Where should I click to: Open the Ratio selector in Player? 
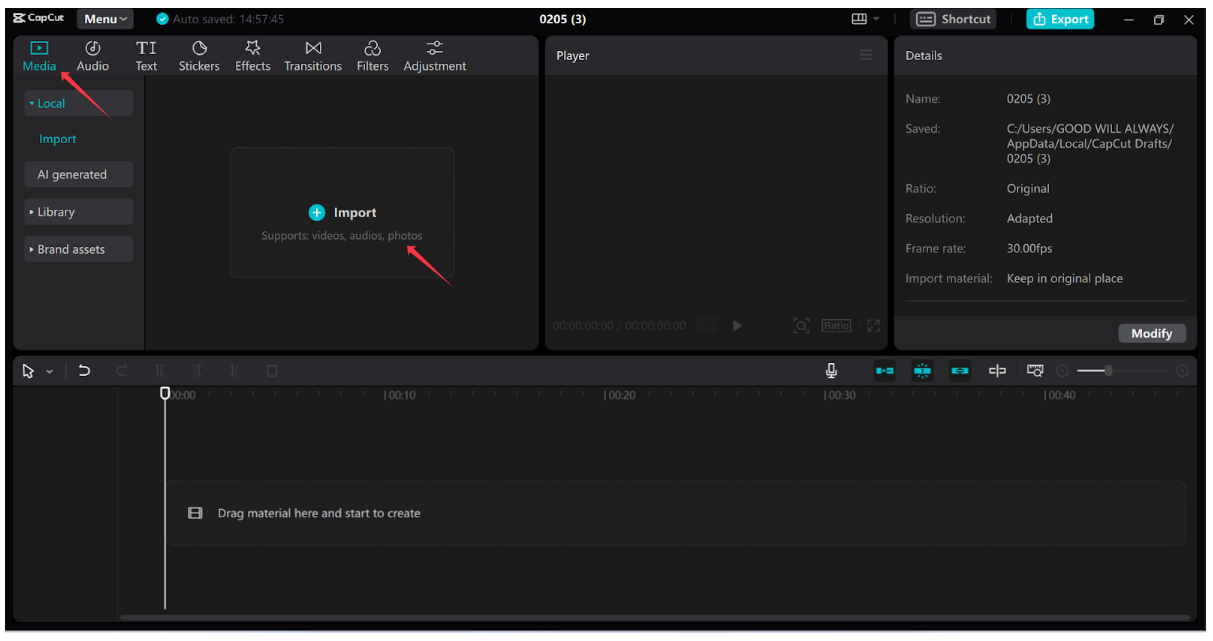(836, 326)
